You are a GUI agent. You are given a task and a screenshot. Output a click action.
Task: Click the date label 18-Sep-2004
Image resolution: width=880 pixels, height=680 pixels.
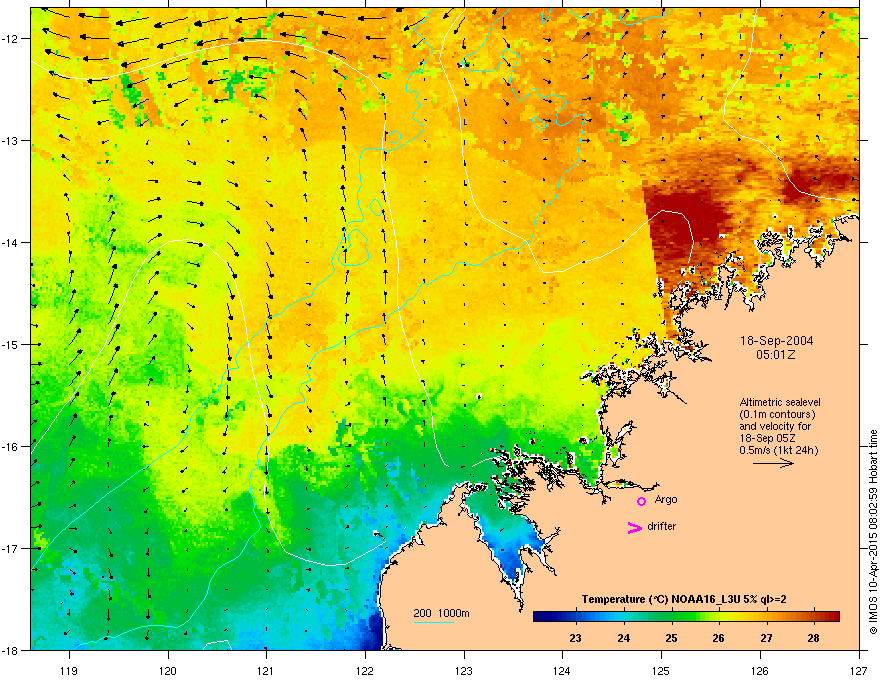pos(776,341)
